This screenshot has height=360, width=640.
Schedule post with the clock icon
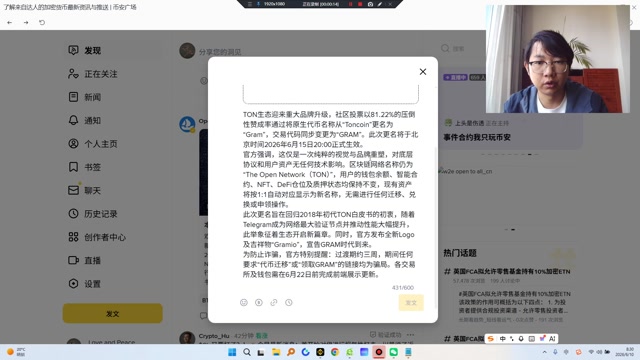(x=289, y=302)
